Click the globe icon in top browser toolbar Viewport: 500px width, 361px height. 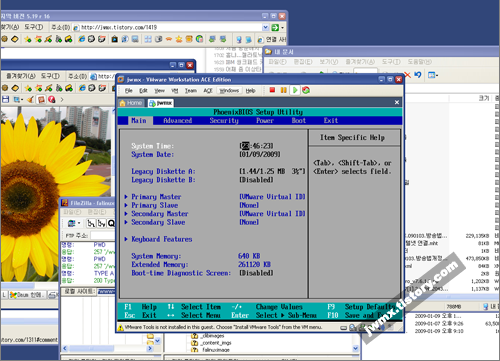click(199, 39)
